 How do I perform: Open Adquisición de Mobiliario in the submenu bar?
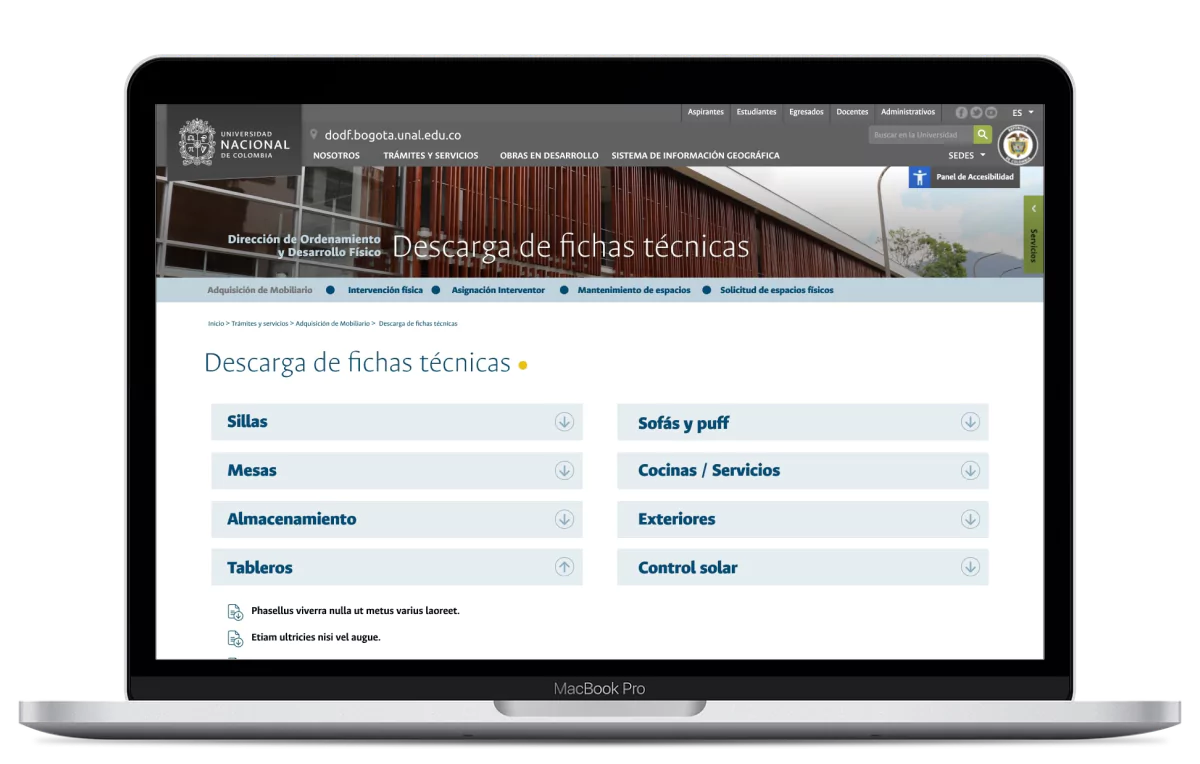coord(260,290)
